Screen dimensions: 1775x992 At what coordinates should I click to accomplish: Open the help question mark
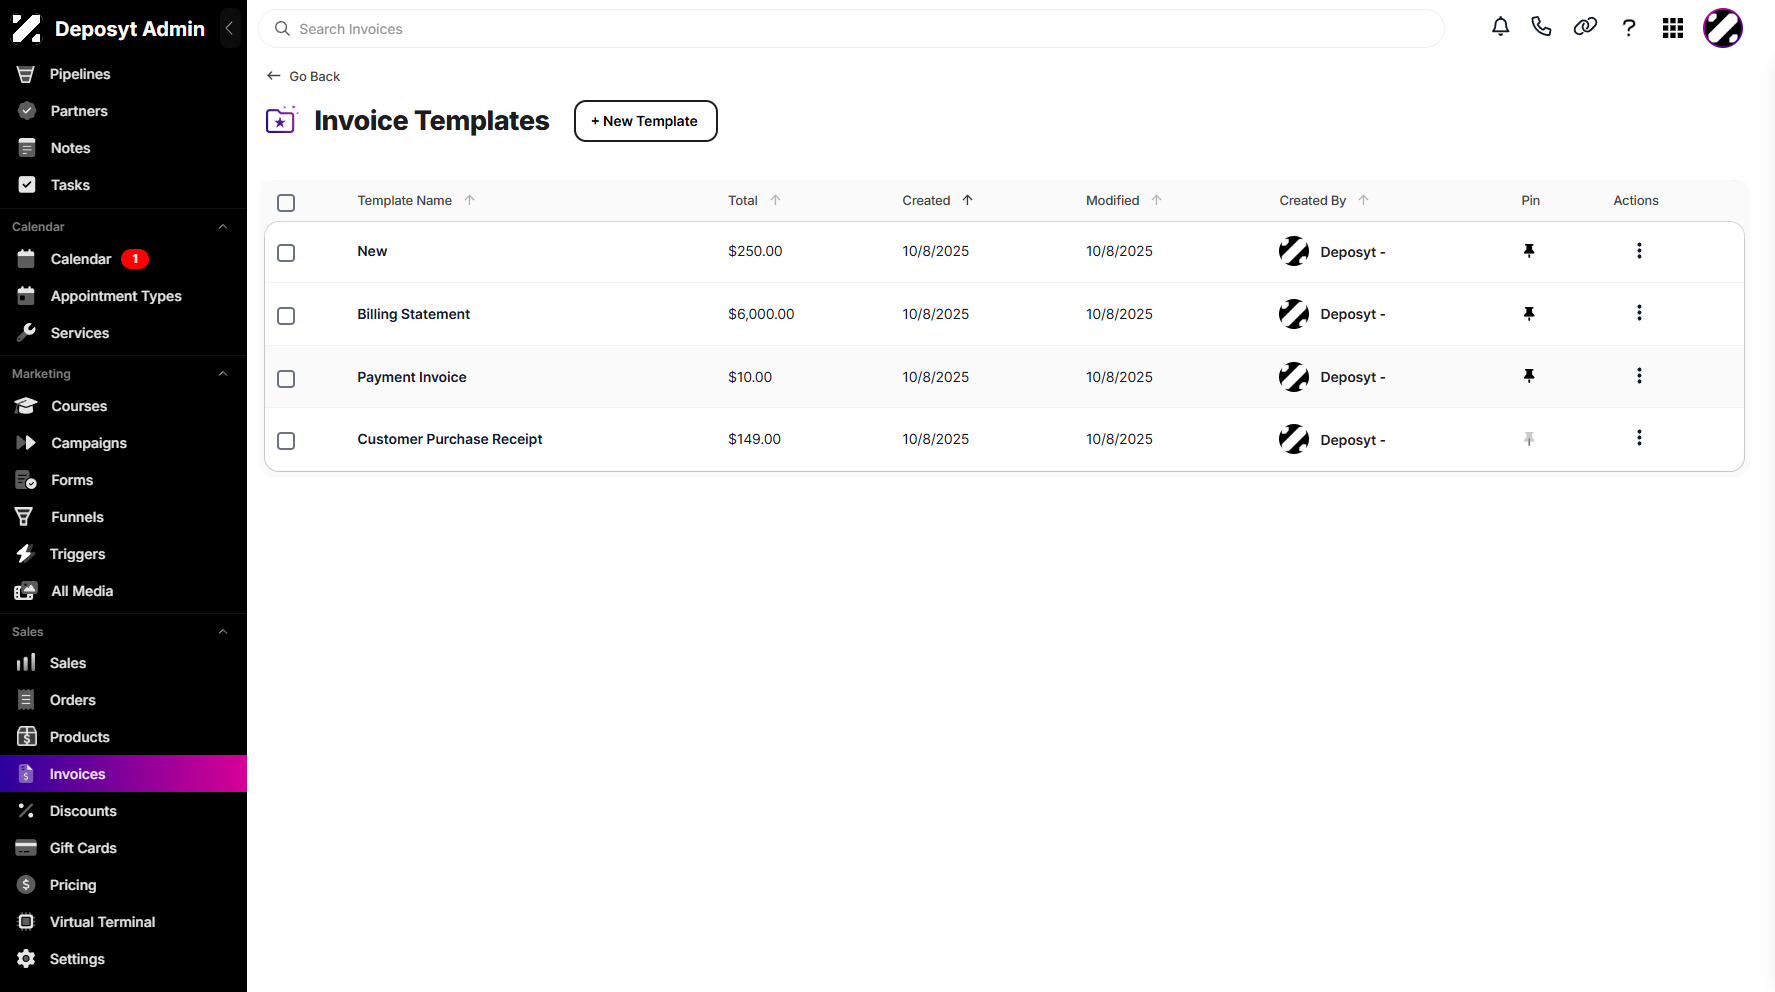point(1629,28)
